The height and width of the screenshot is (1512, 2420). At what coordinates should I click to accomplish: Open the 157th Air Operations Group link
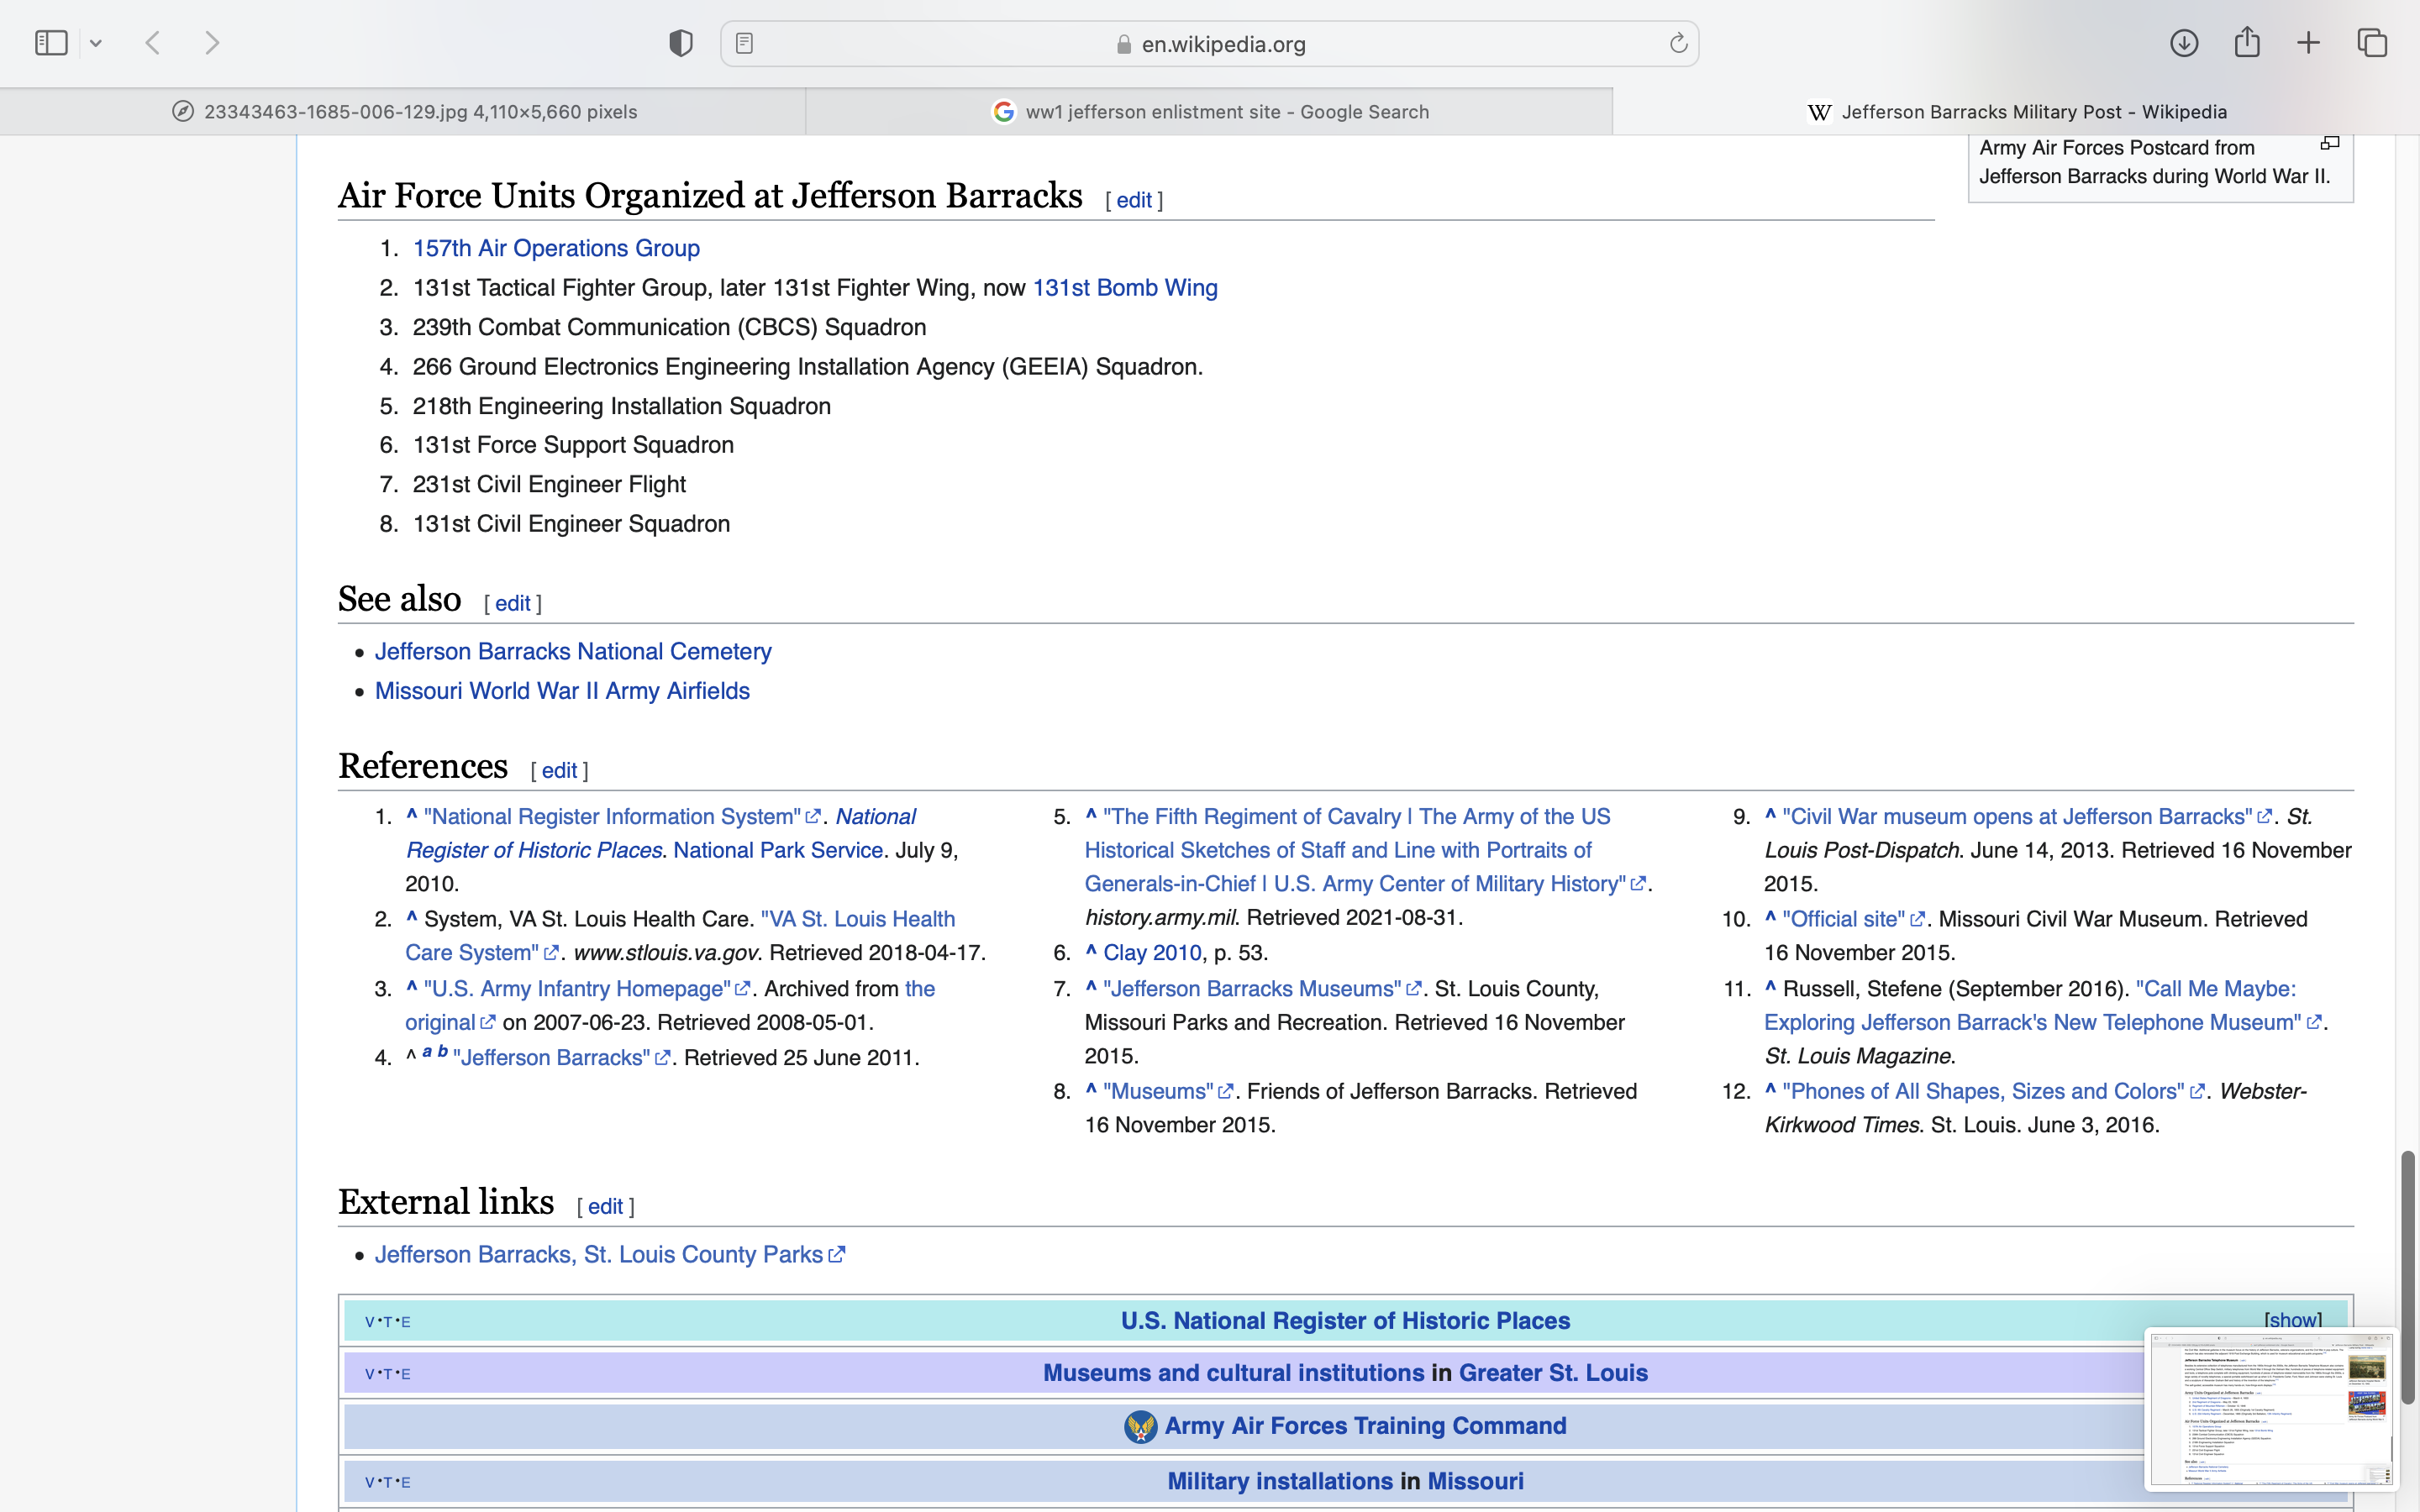point(556,248)
